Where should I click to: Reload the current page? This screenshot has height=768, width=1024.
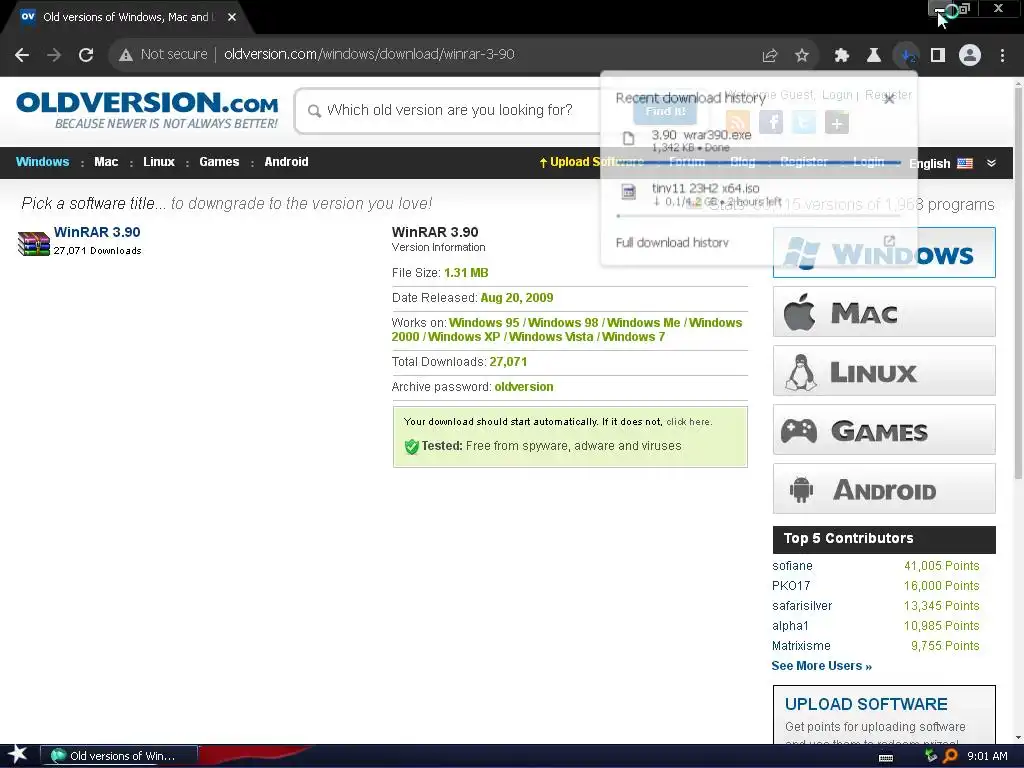pos(86,55)
